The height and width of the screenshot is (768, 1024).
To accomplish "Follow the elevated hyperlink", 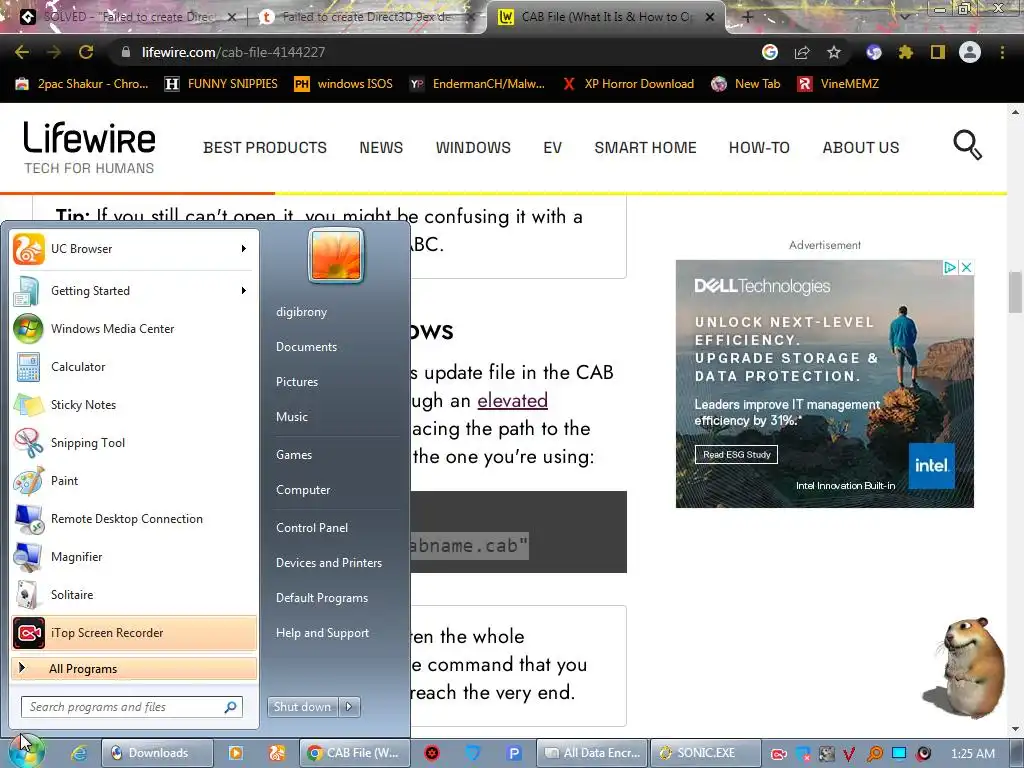I will [x=512, y=400].
